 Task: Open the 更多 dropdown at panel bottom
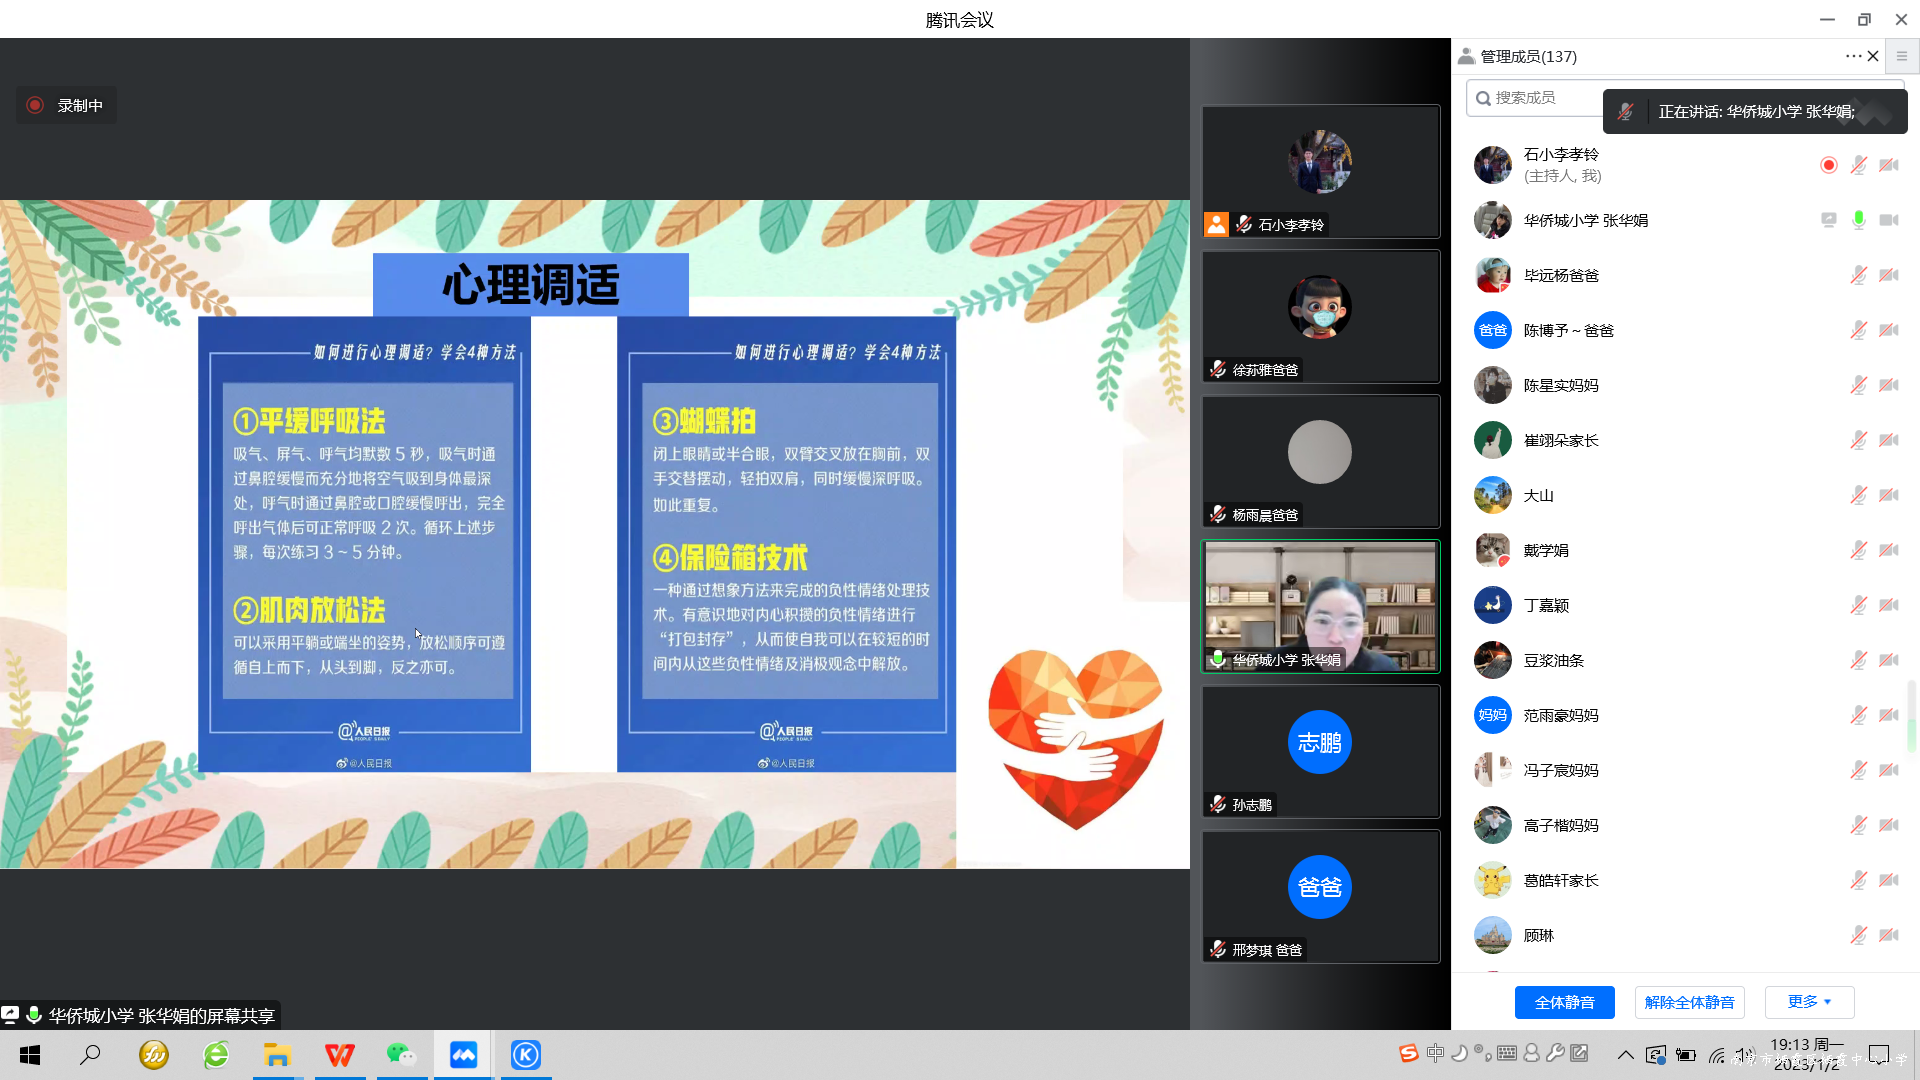tap(1809, 1002)
